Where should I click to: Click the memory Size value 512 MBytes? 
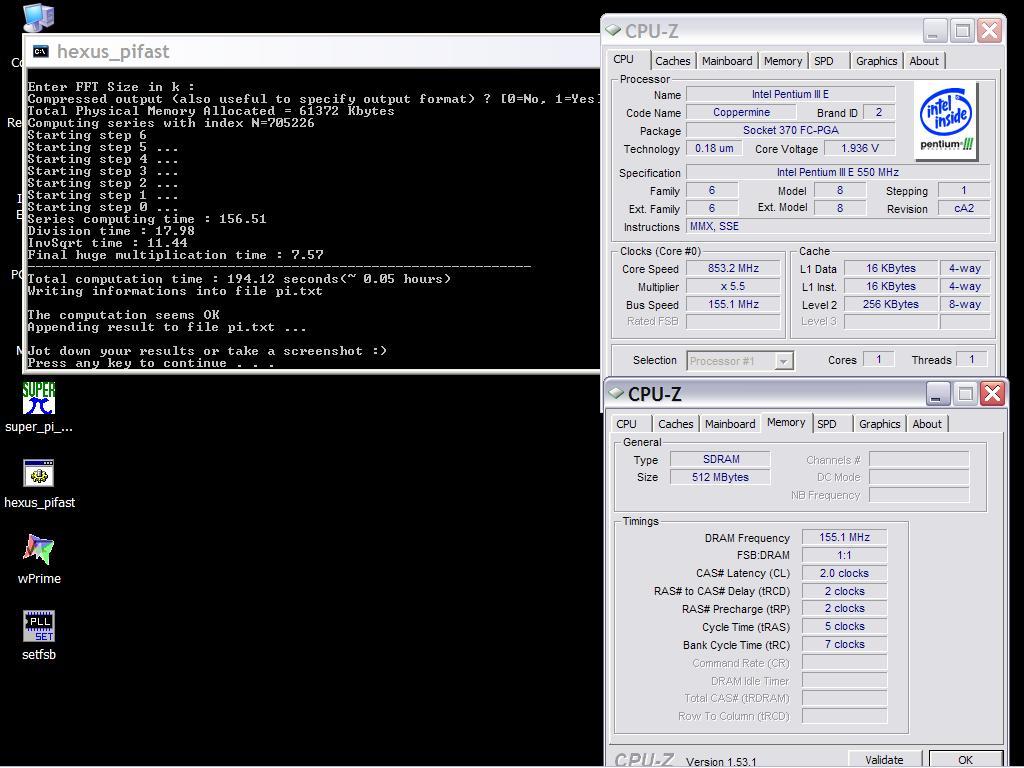point(721,477)
